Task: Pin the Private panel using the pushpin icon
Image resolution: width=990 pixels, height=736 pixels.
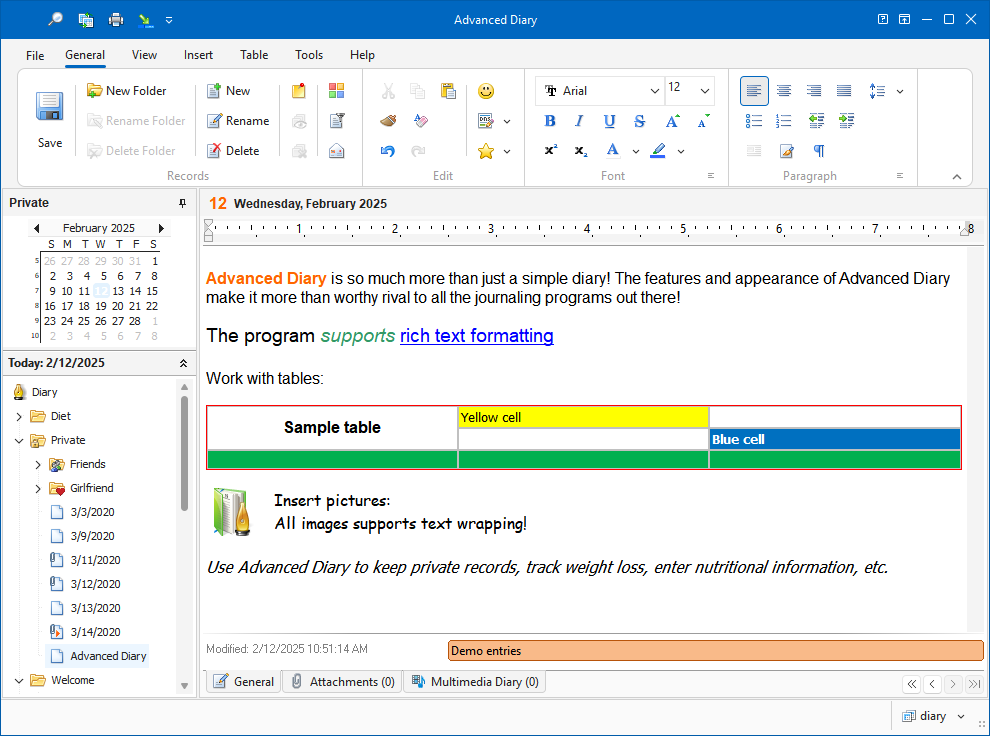Action: (x=182, y=203)
